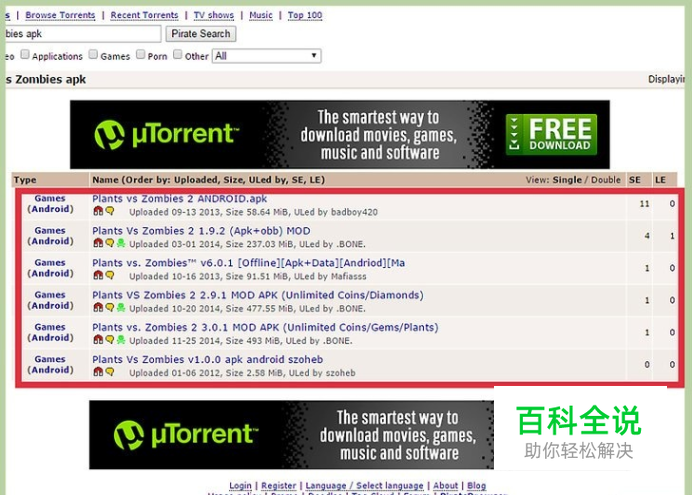Click magnet icon for Zombies v1.0.0 szoheb torrent
This screenshot has height=495, width=692.
pyautogui.click(x=98, y=372)
